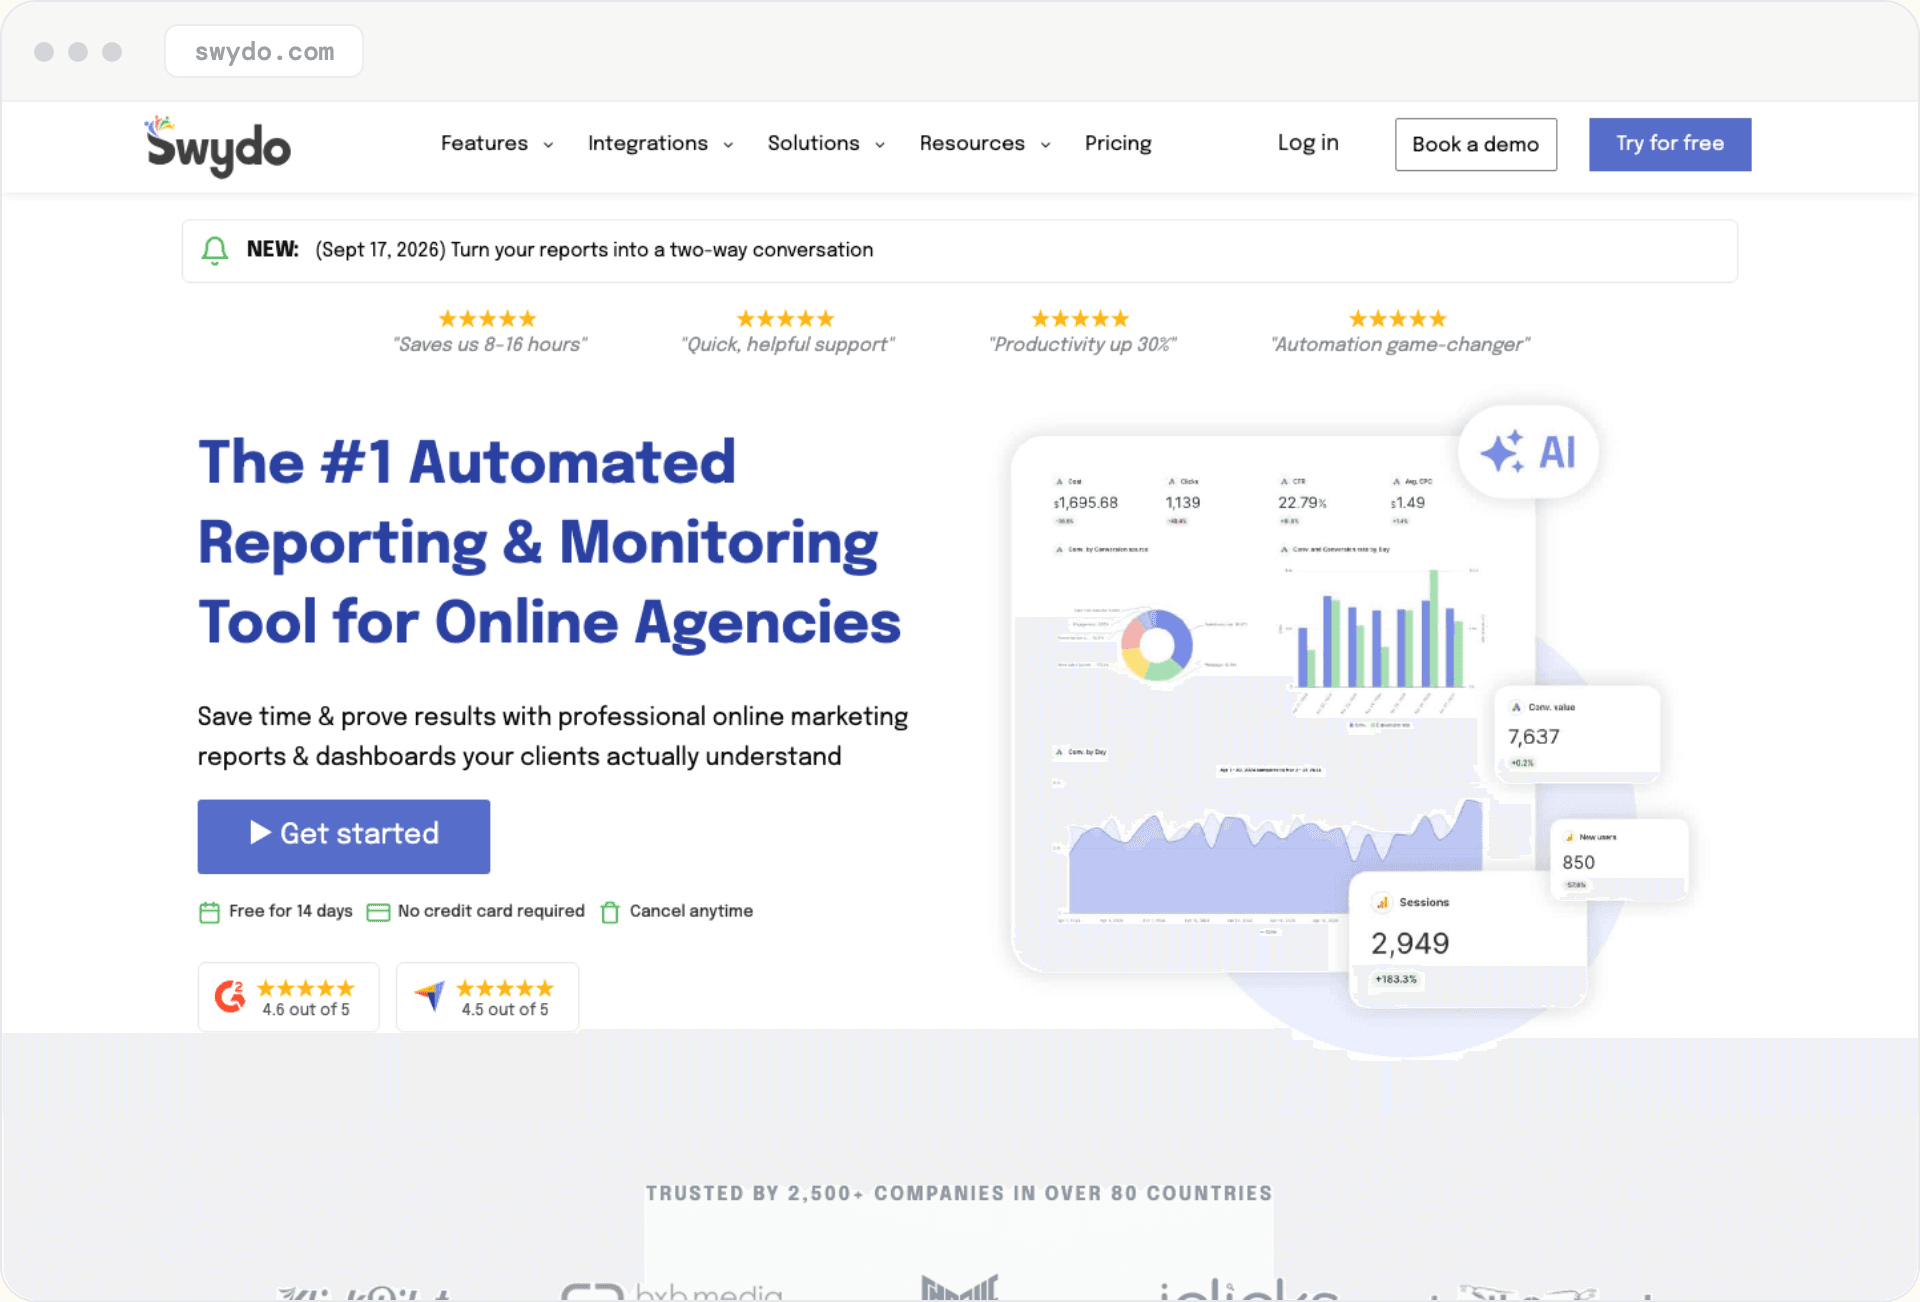
Task: Click the Sessions 2,949 card
Action: click(x=1468, y=939)
